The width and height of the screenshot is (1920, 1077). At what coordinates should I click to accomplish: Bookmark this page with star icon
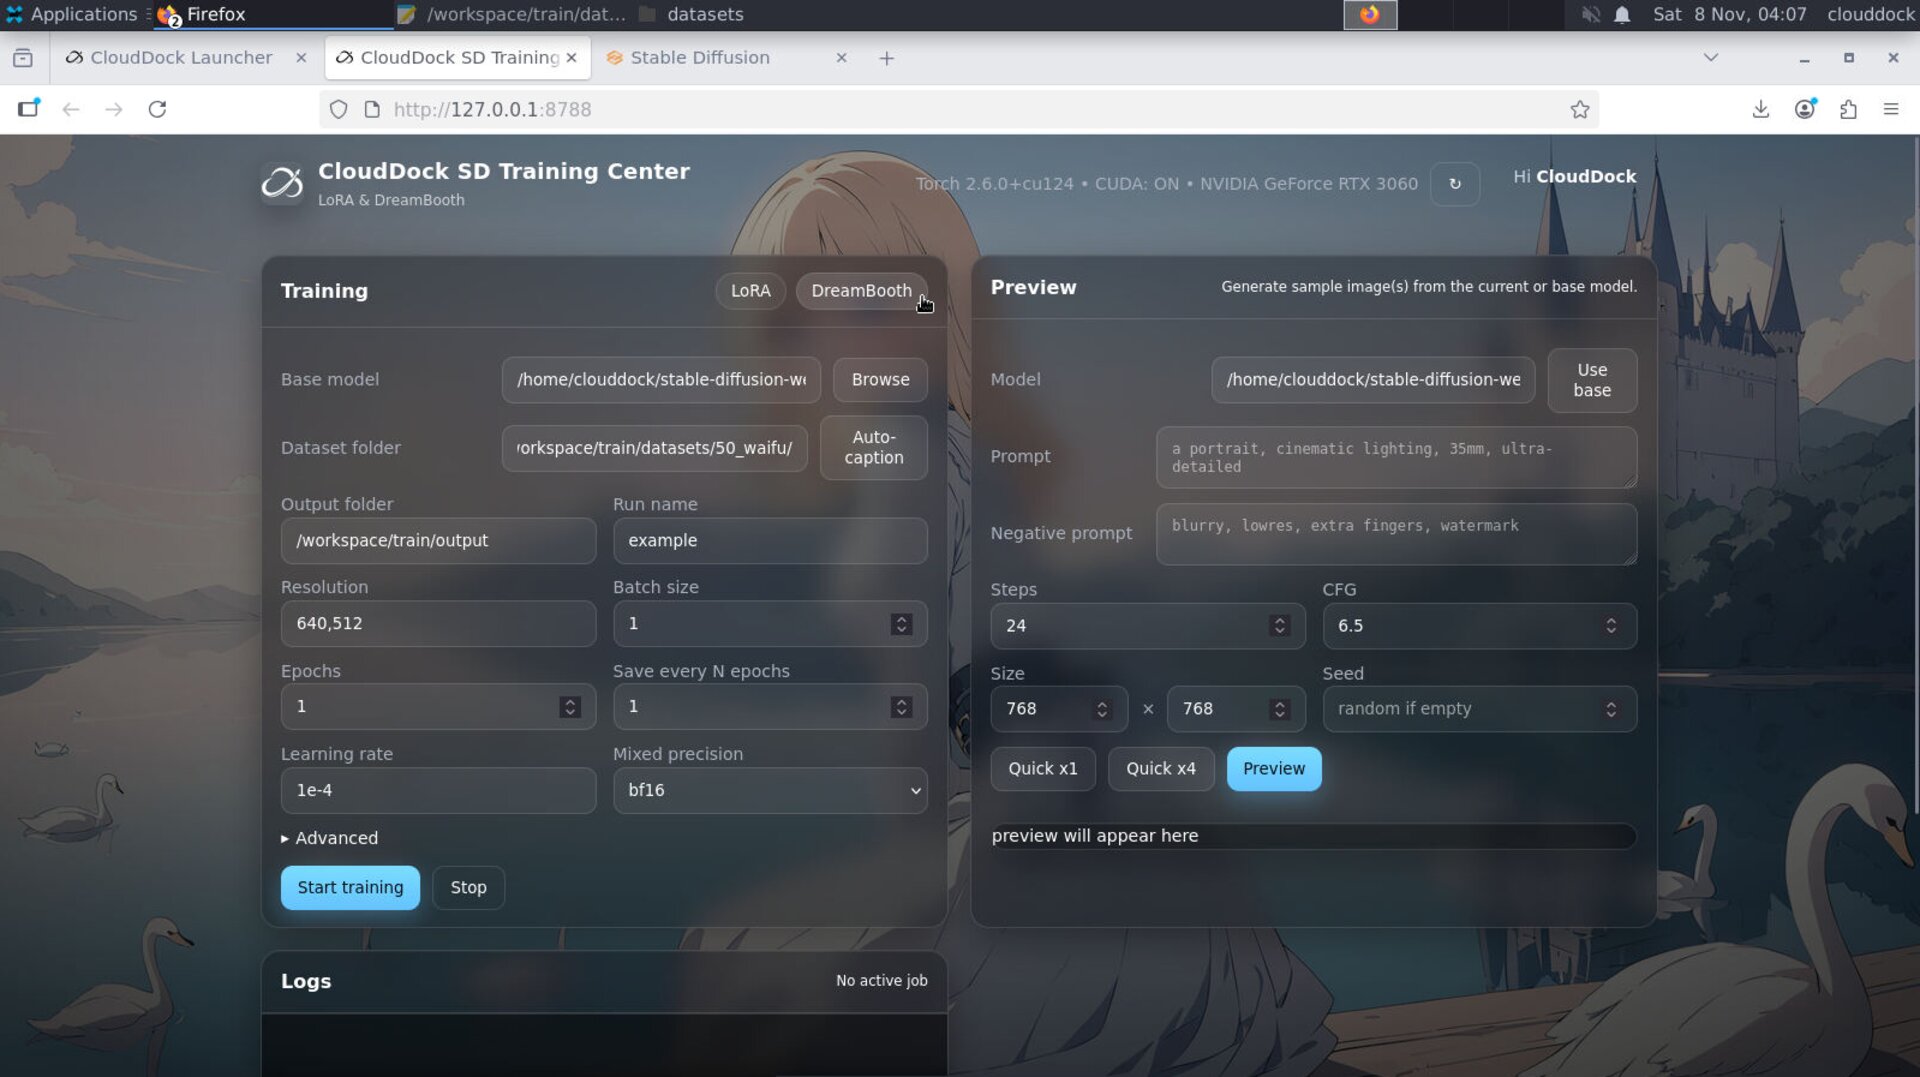click(x=1579, y=109)
